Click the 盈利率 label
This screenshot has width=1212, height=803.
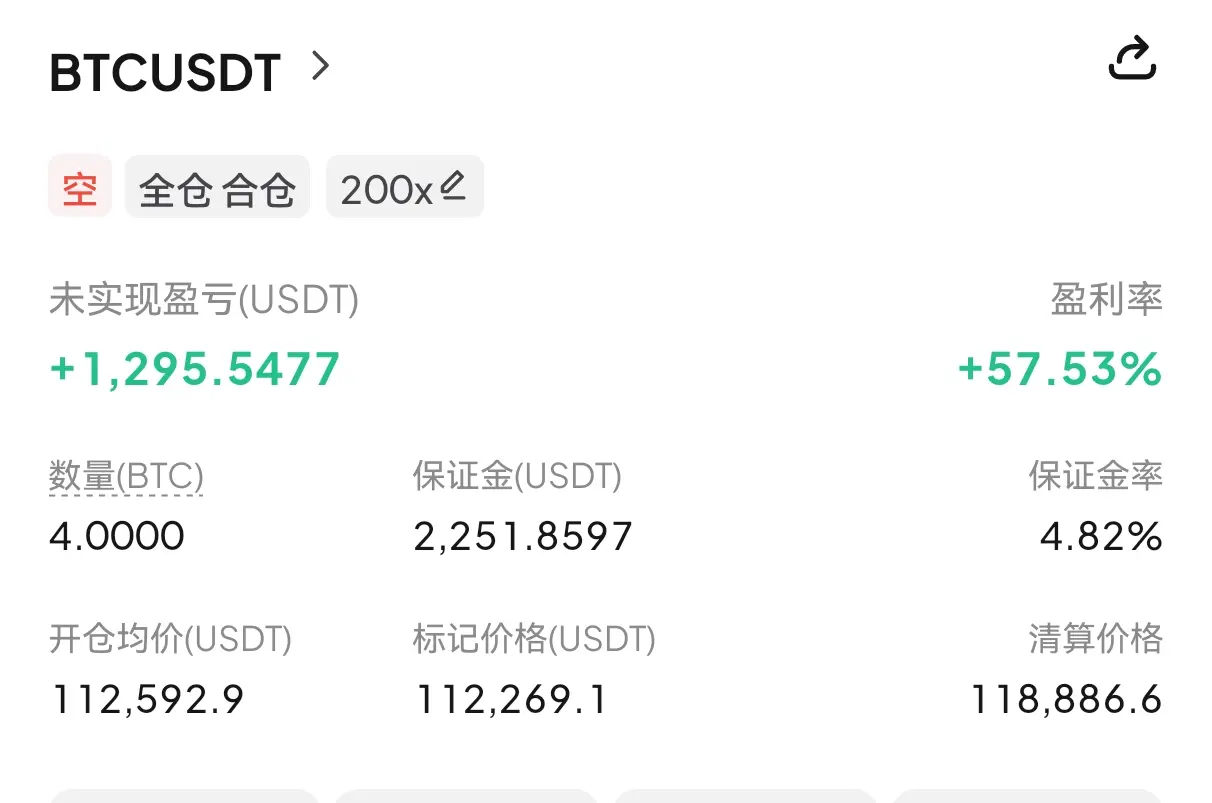pyautogui.click(x=1107, y=299)
